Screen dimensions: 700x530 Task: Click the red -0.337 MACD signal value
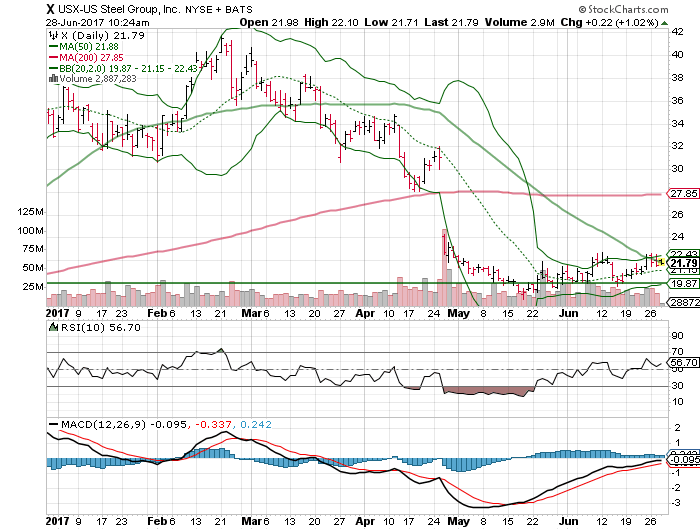pos(213,424)
